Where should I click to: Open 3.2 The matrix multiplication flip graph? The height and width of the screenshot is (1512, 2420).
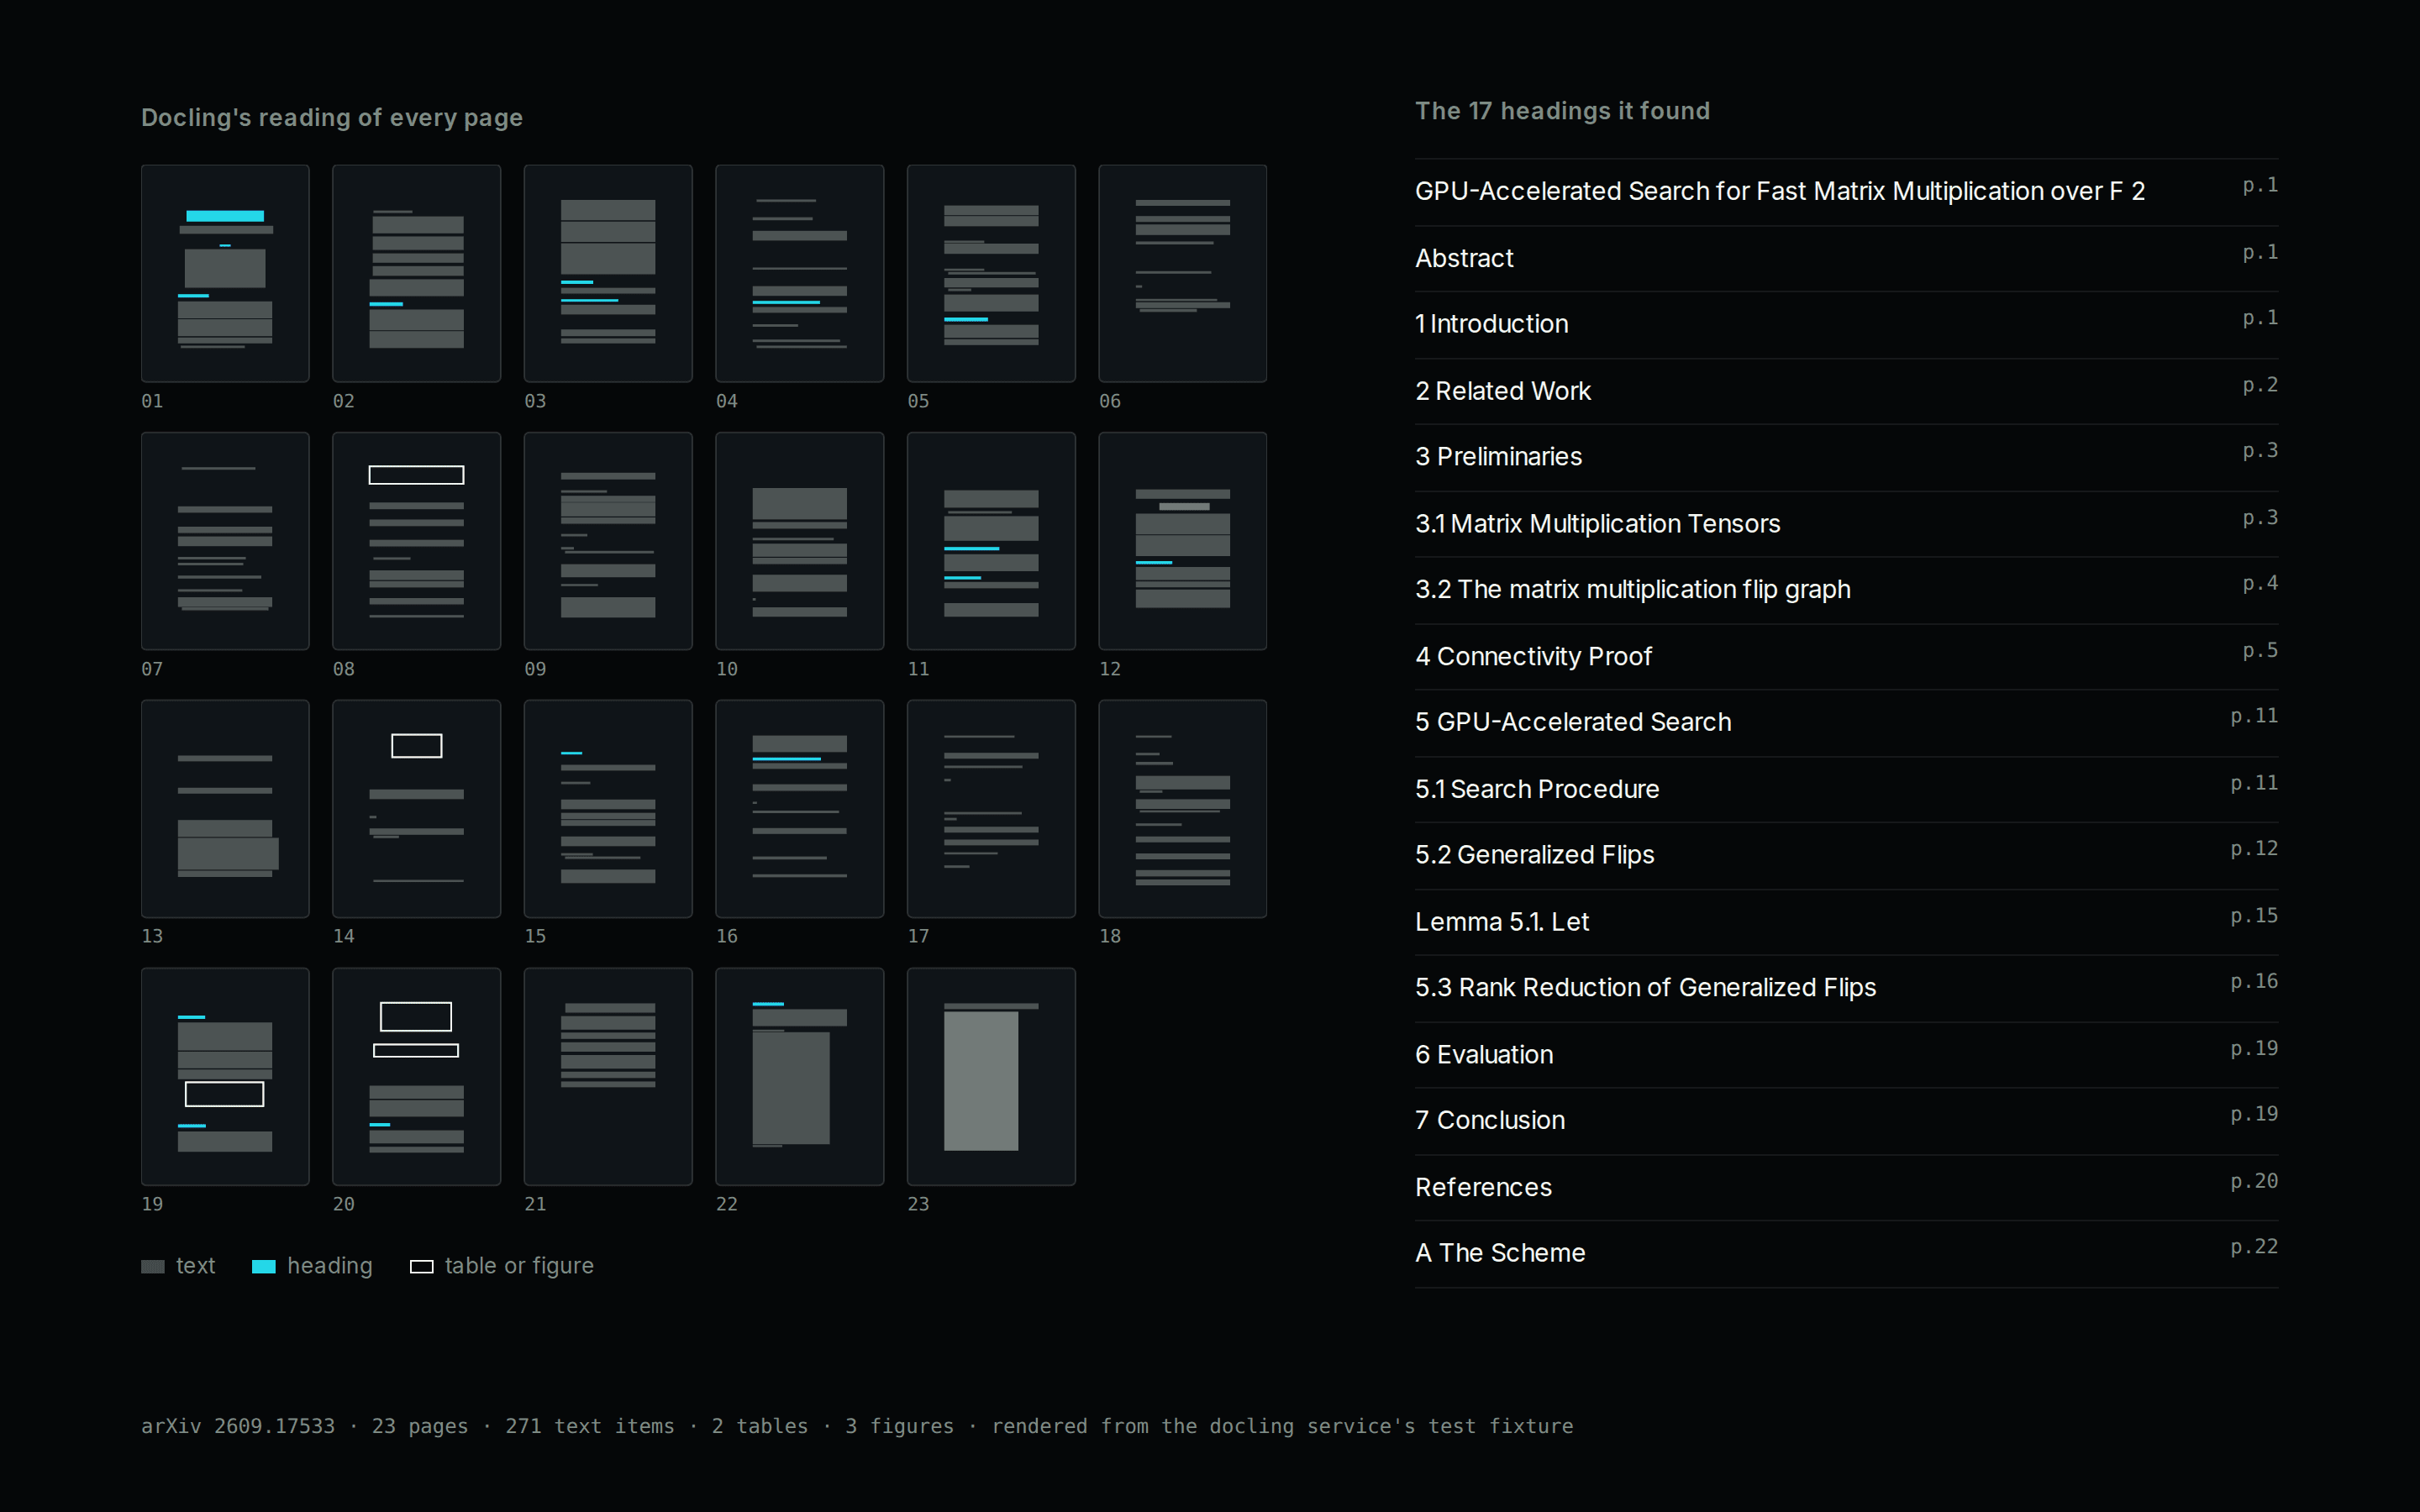tap(1846, 591)
